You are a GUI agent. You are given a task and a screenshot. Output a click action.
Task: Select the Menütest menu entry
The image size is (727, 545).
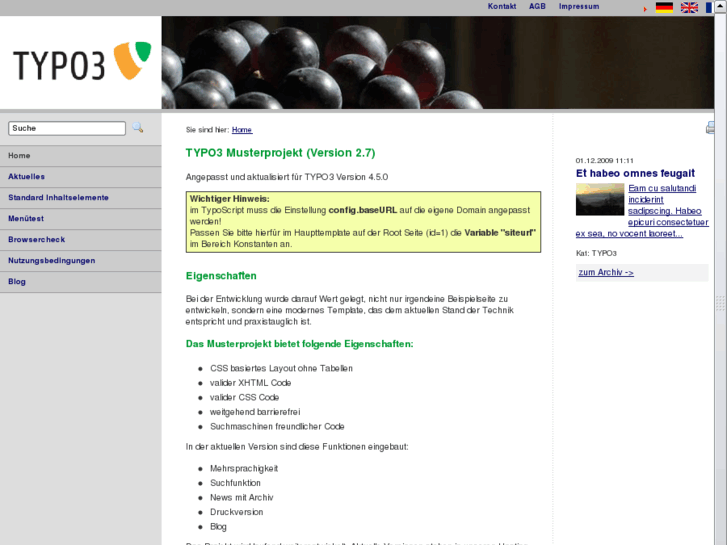pyautogui.click(x=81, y=218)
